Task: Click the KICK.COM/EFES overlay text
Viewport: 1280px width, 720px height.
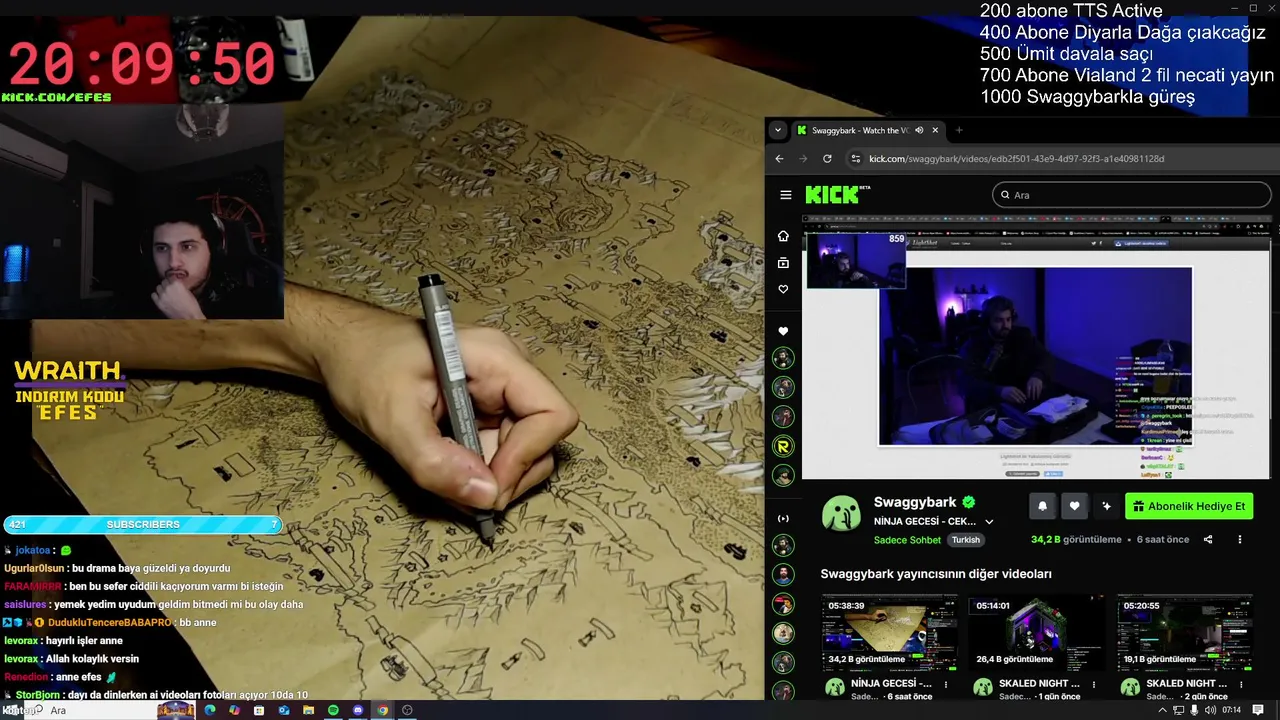Action: point(57,97)
